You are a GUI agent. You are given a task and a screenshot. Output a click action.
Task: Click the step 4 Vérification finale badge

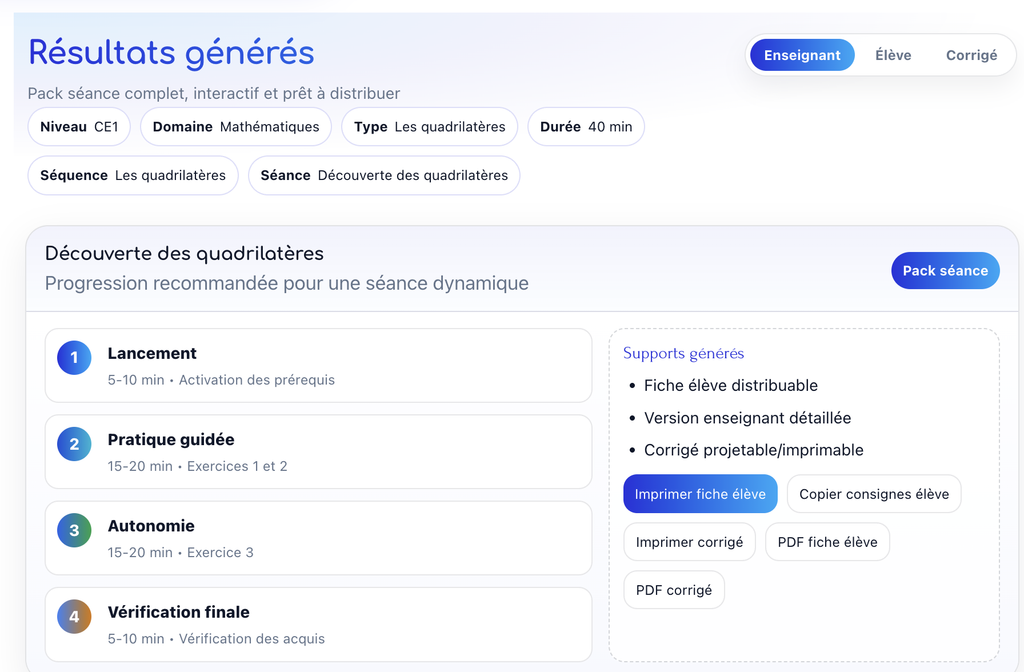74,616
